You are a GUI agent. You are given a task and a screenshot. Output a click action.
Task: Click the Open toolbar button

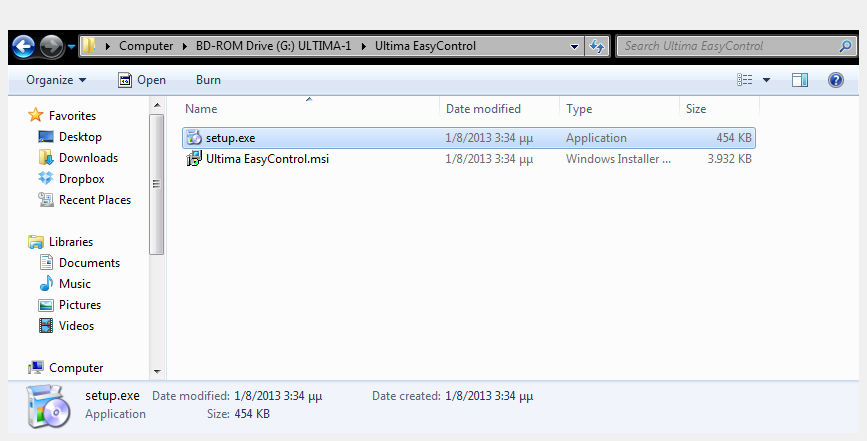coord(142,80)
